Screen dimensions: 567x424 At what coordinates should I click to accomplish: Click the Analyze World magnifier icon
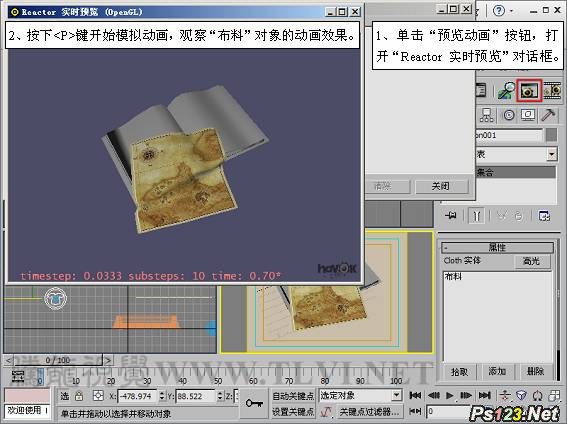506,90
